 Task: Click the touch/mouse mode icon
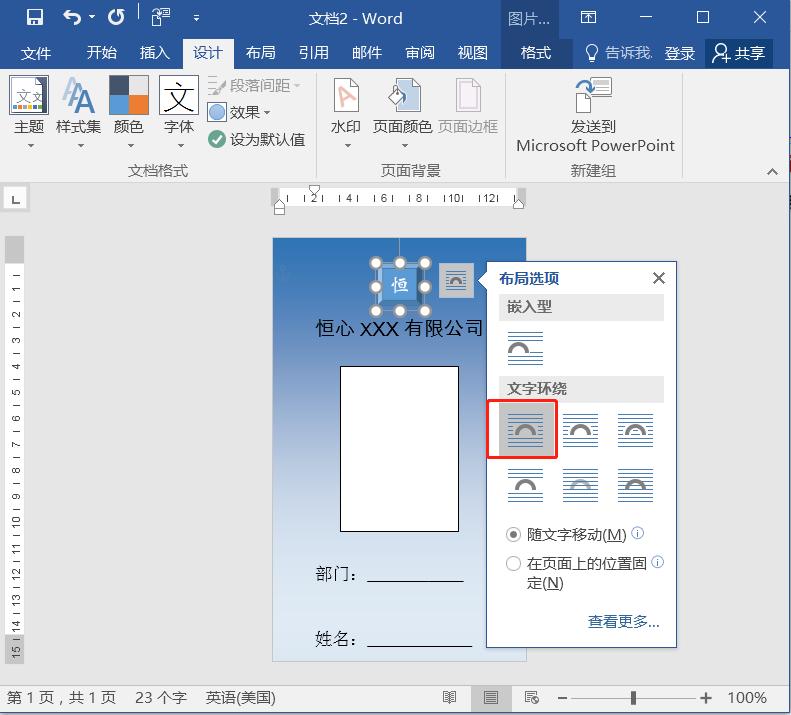[160, 18]
